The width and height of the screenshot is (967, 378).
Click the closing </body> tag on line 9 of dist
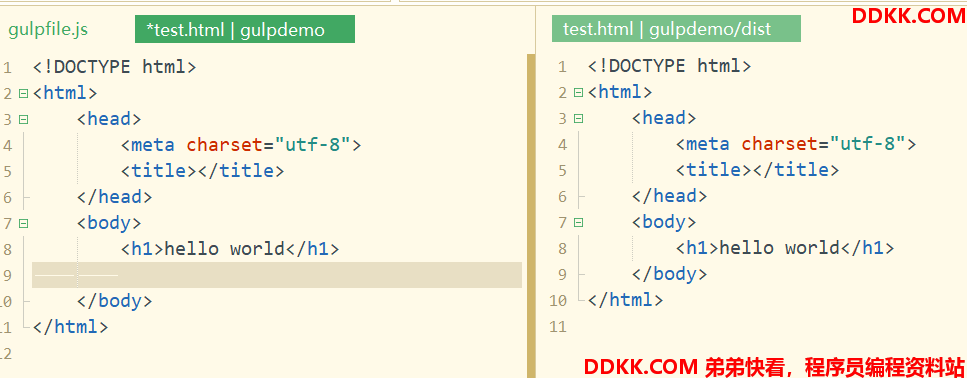click(670, 274)
